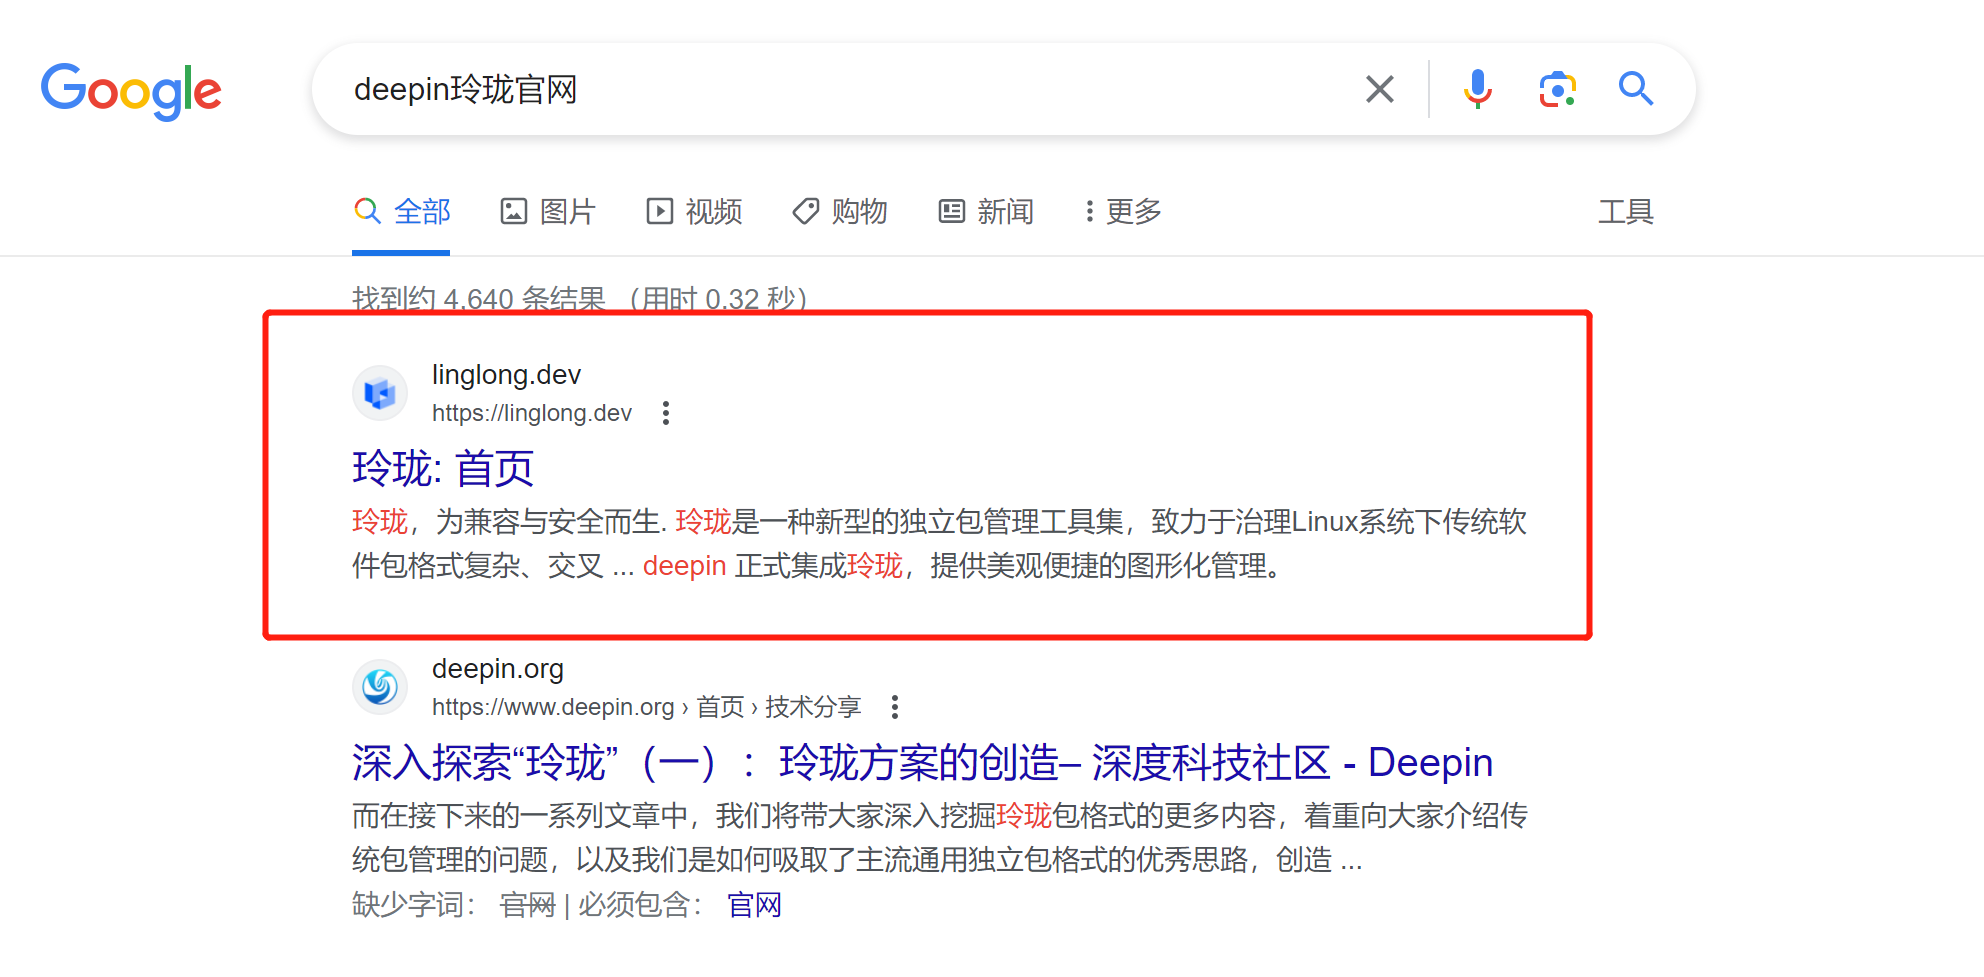Image resolution: width=1984 pixels, height=977 pixels.
Task: Switch to the 购物 tab
Action: (x=840, y=211)
